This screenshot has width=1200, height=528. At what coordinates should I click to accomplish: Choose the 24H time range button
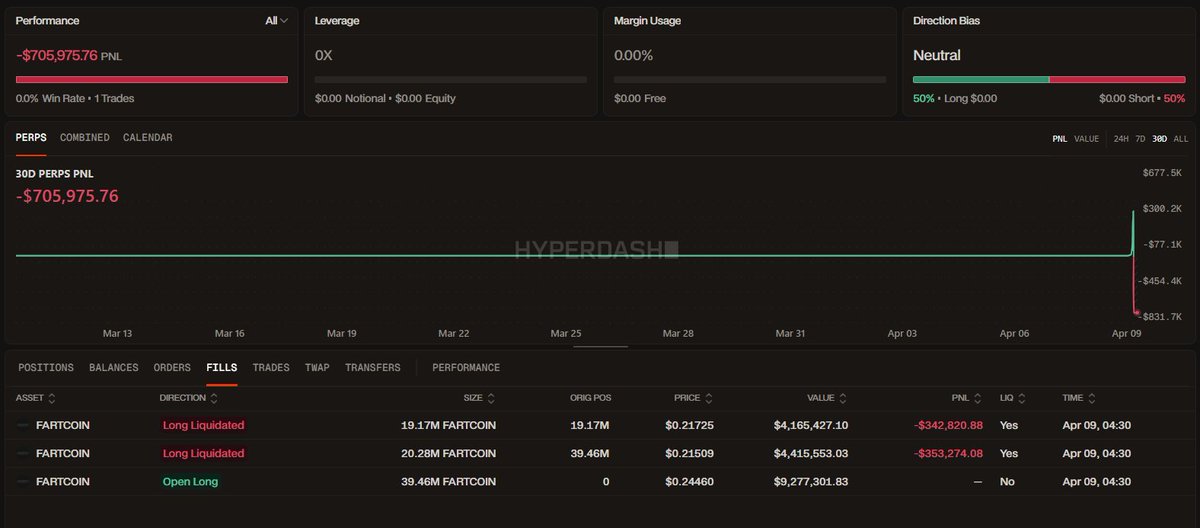coord(1120,139)
